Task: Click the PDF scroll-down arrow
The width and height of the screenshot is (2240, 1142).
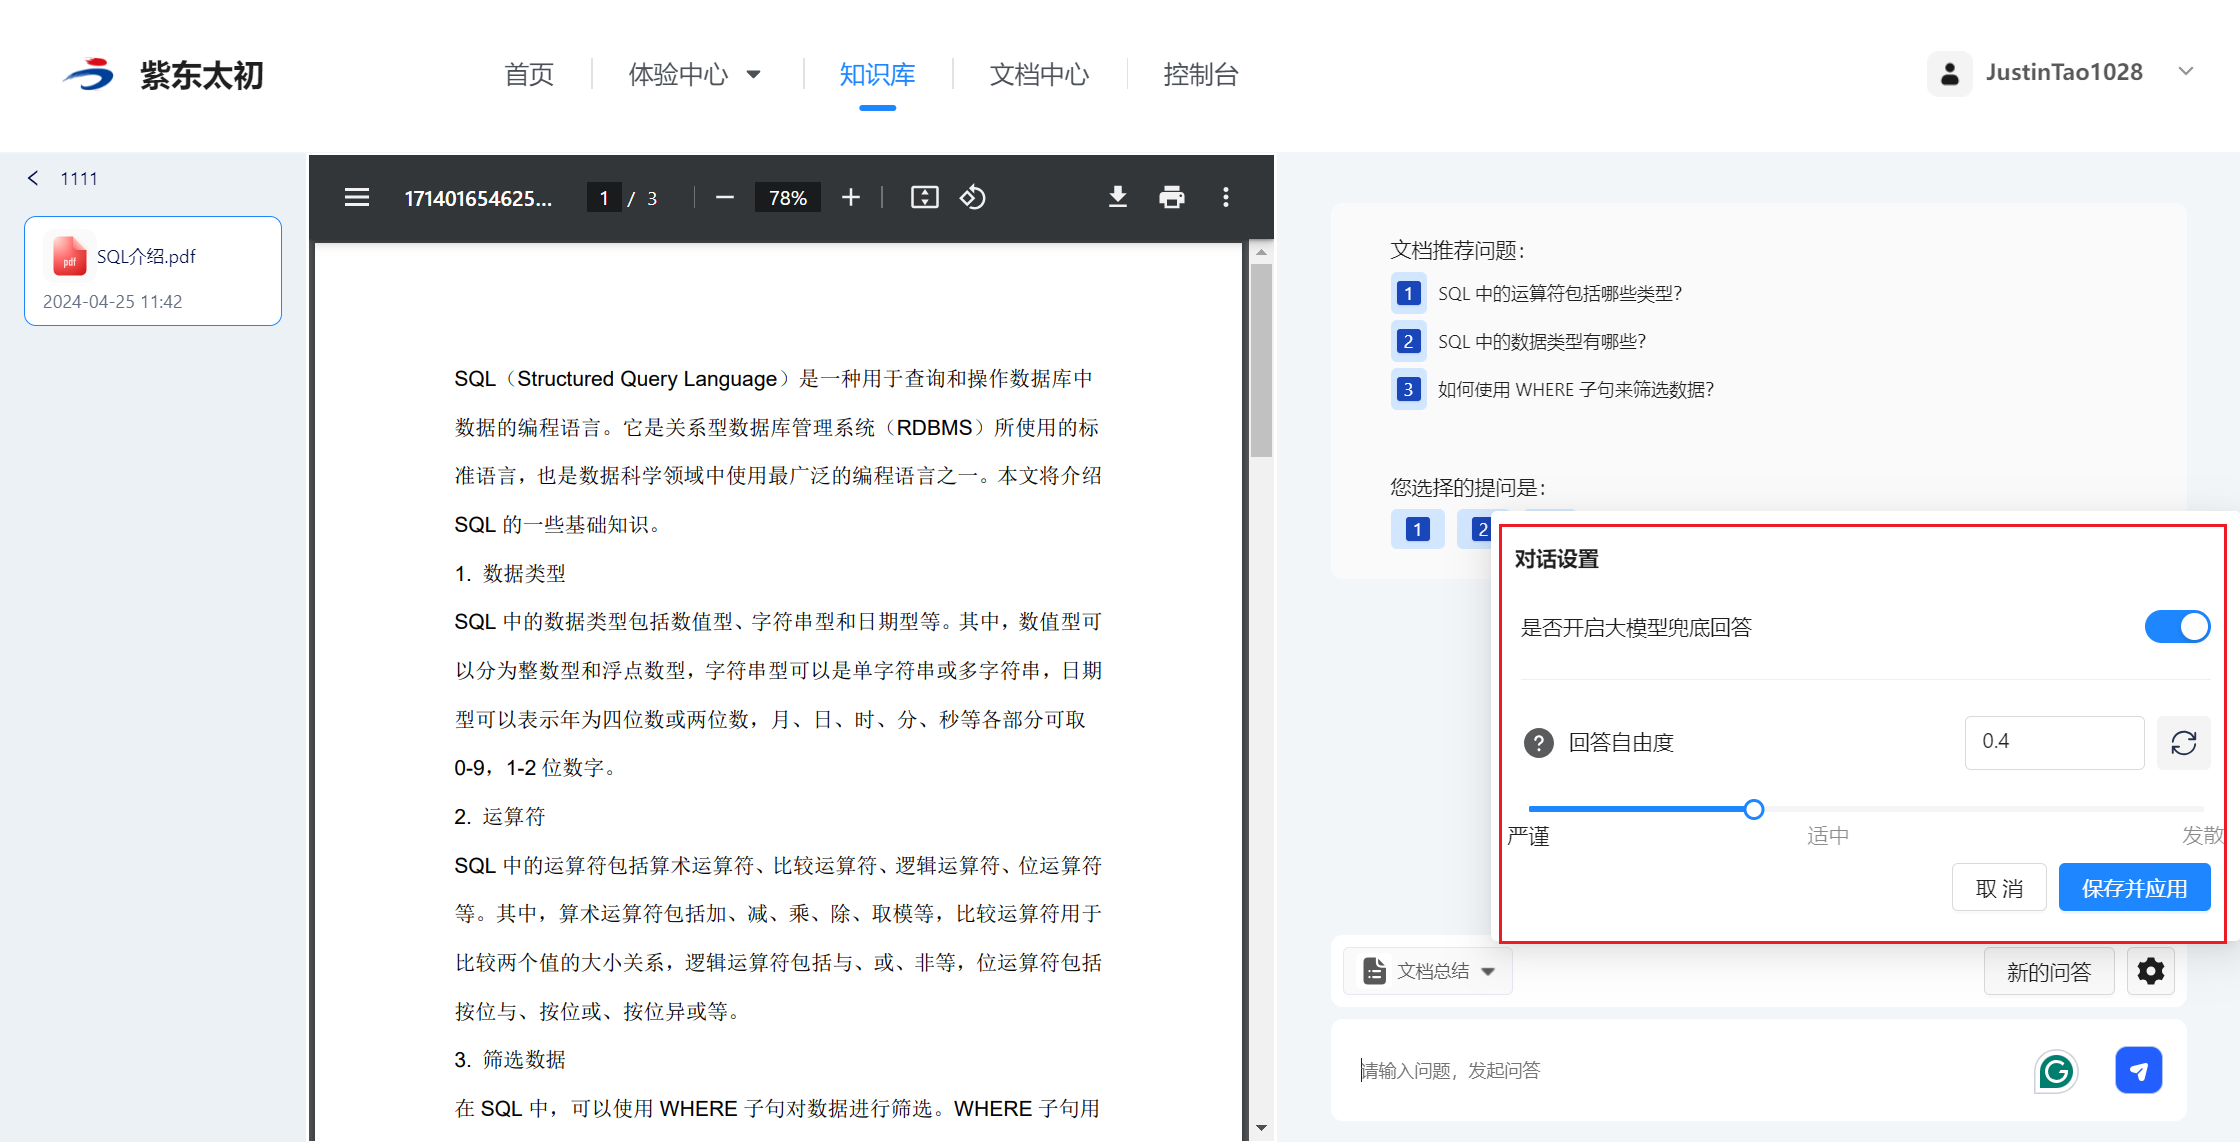Action: (1261, 1128)
